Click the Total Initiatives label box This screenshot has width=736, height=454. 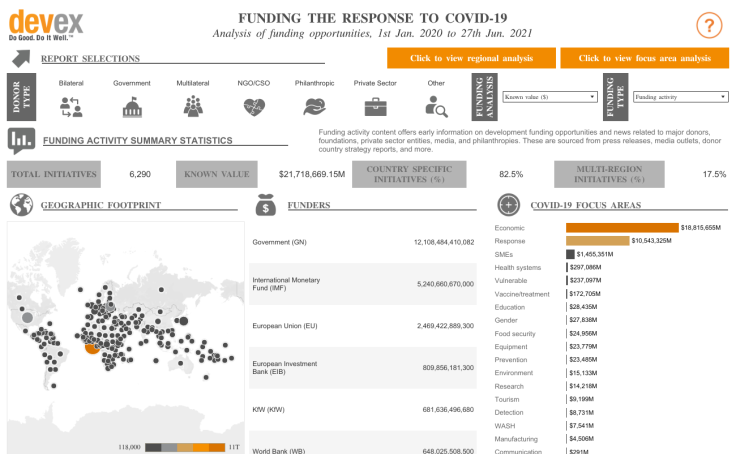coord(54,174)
